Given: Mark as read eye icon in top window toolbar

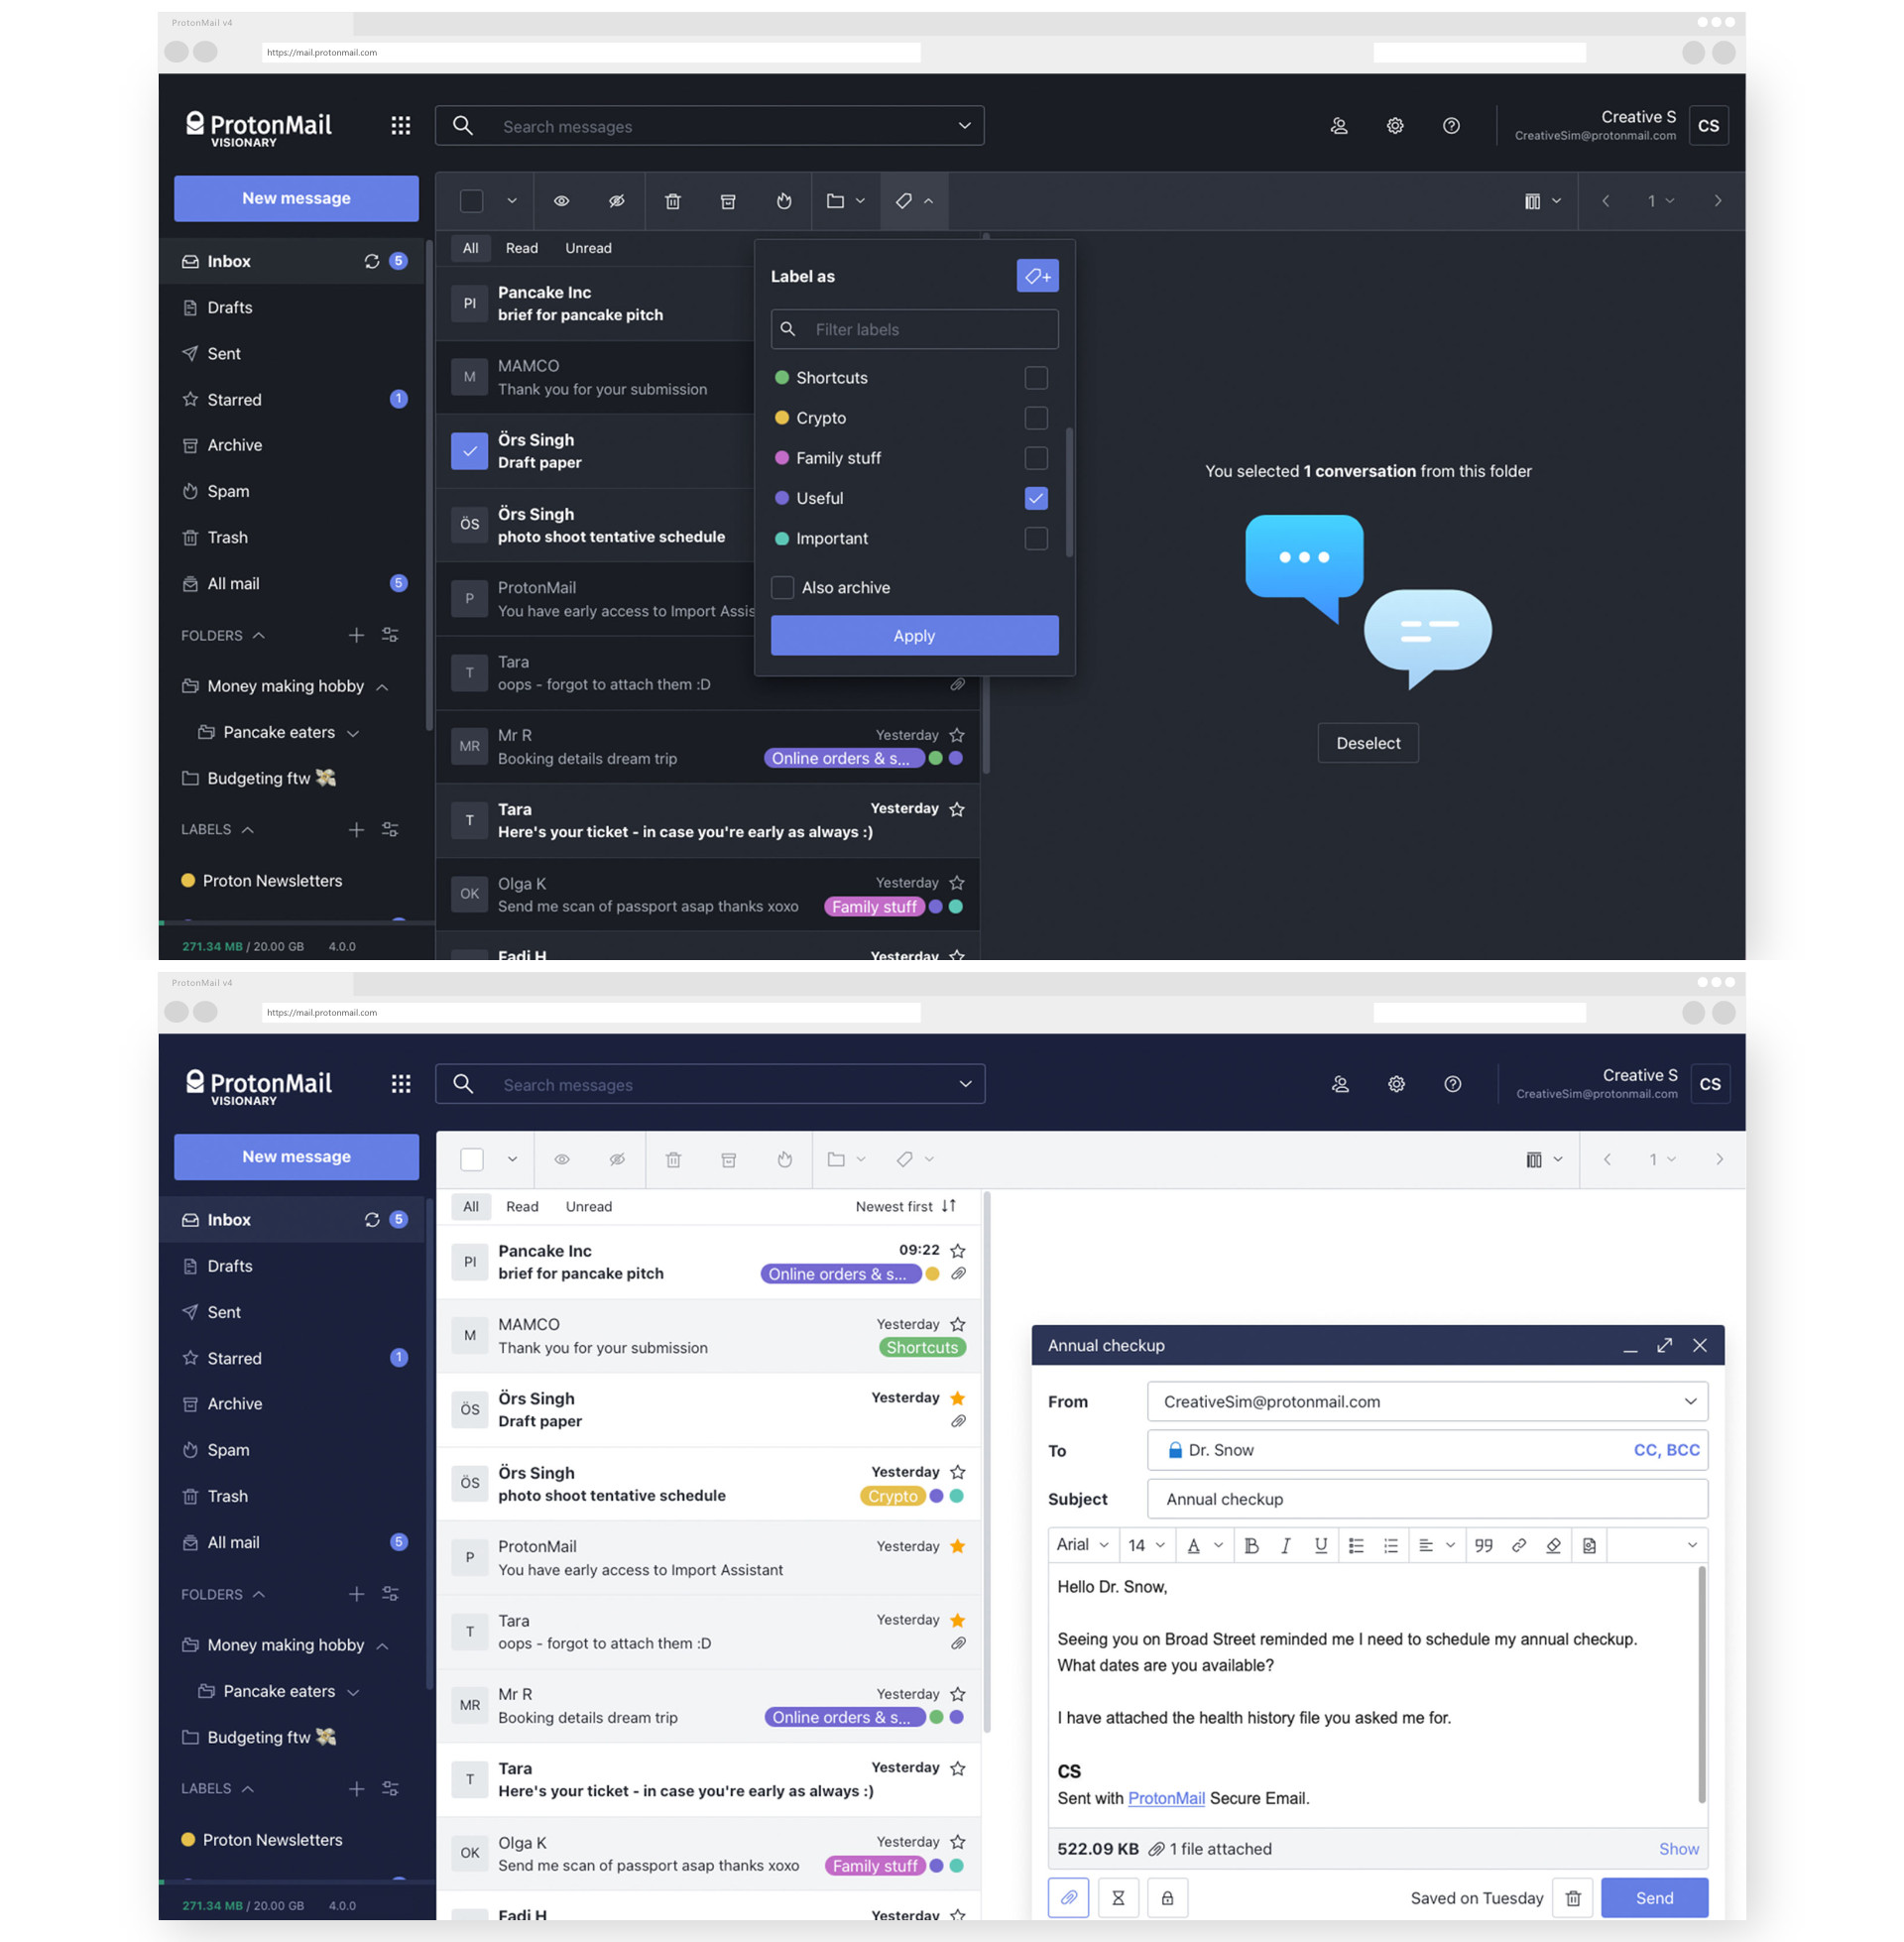Looking at the screenshot, I should point(562,201).
